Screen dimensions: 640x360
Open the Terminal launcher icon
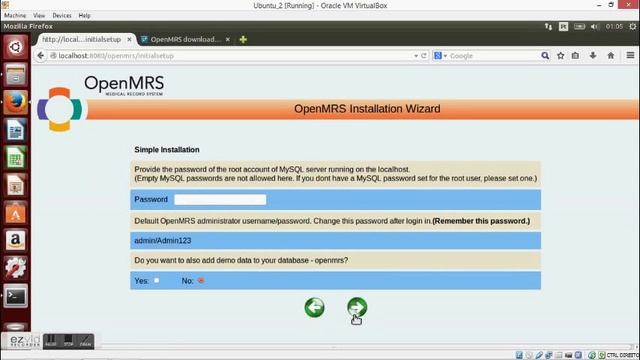tap(16, 296)
